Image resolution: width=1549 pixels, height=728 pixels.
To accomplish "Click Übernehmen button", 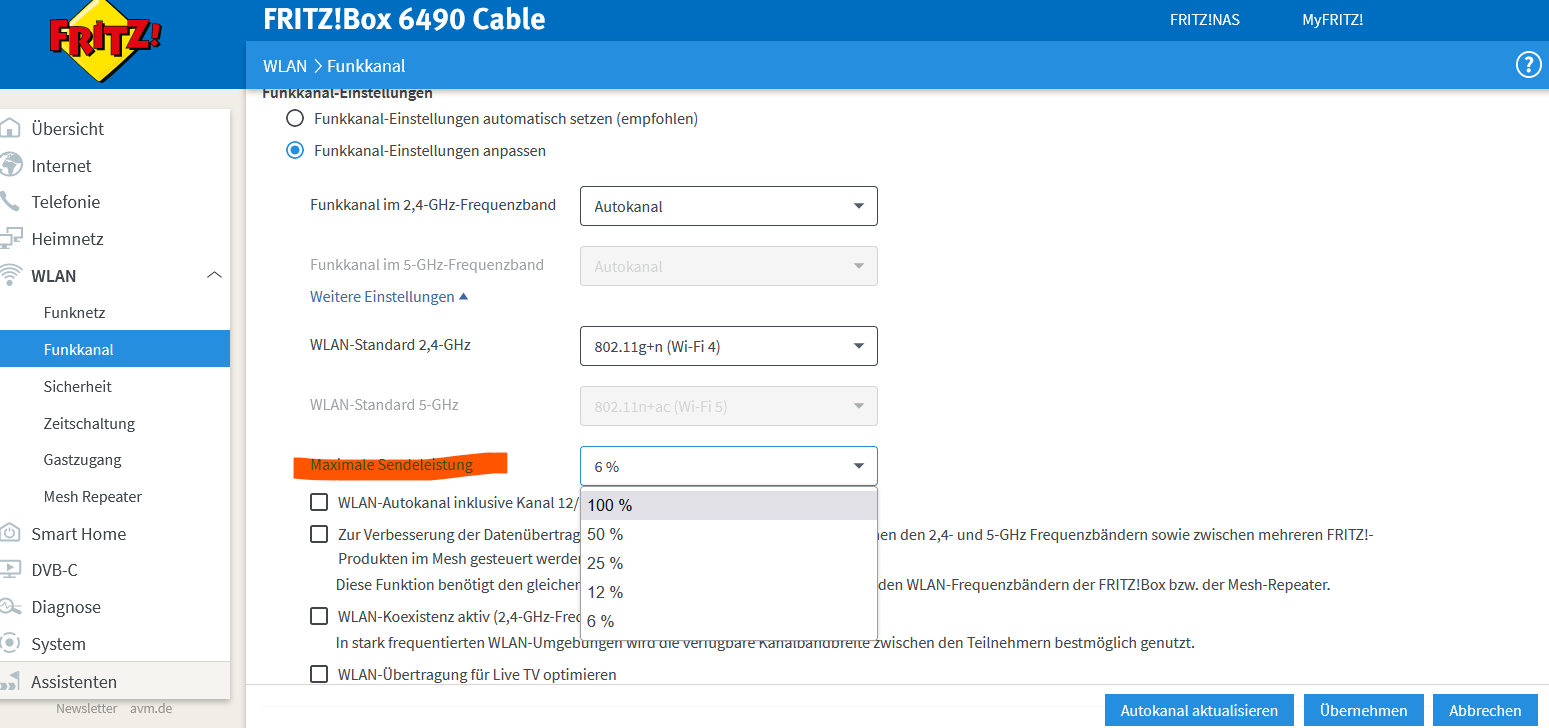I will (x=1364, y=711).
